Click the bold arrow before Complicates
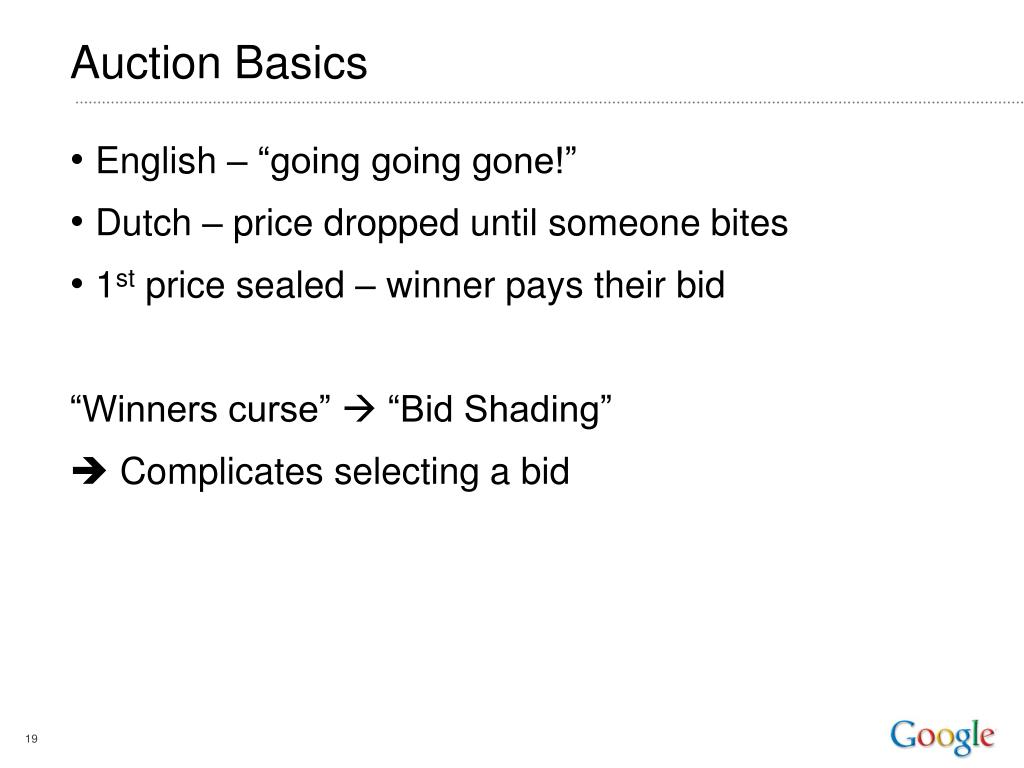This screenshot has height=768, width=1024. click(x=89, y=471)
